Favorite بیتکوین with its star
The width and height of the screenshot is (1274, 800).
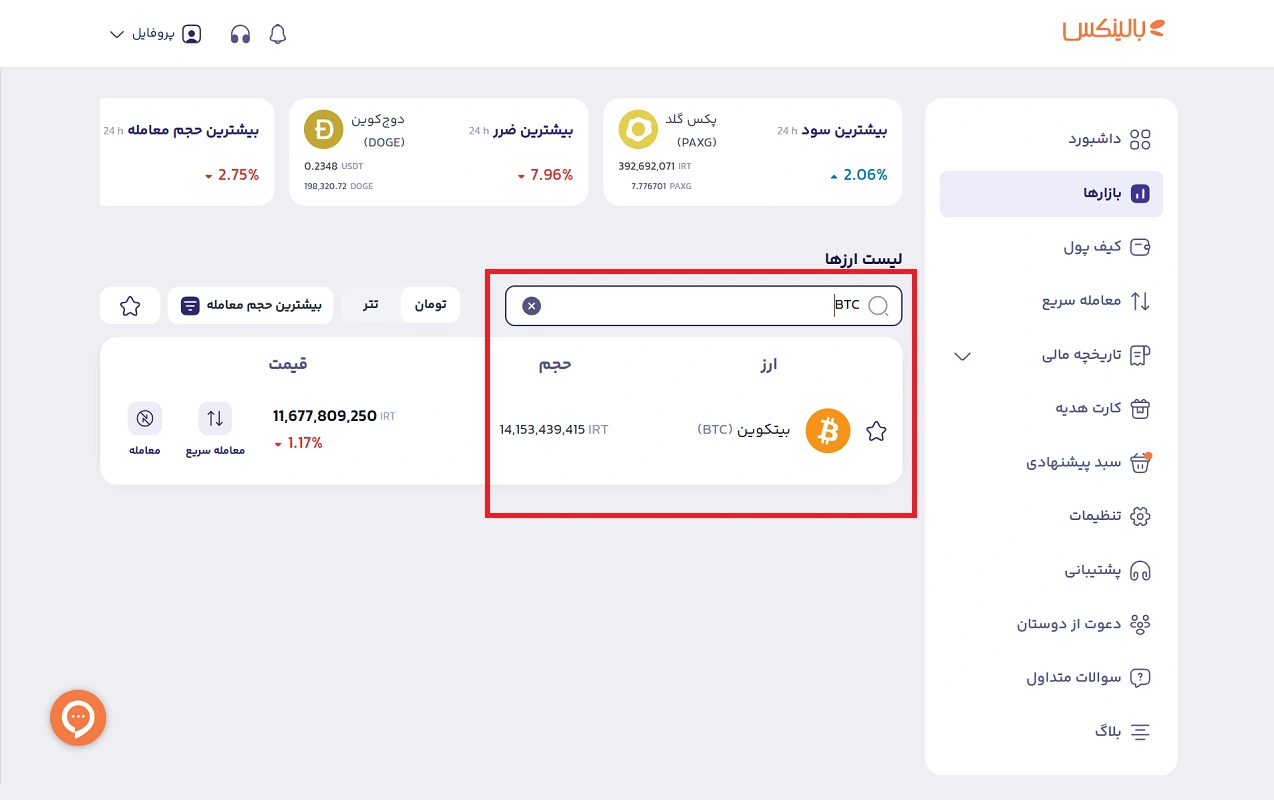point(876,431)
